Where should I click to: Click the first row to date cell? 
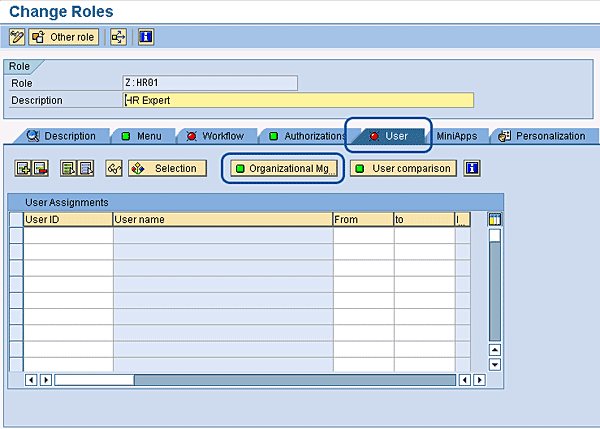tap(425, 235)
